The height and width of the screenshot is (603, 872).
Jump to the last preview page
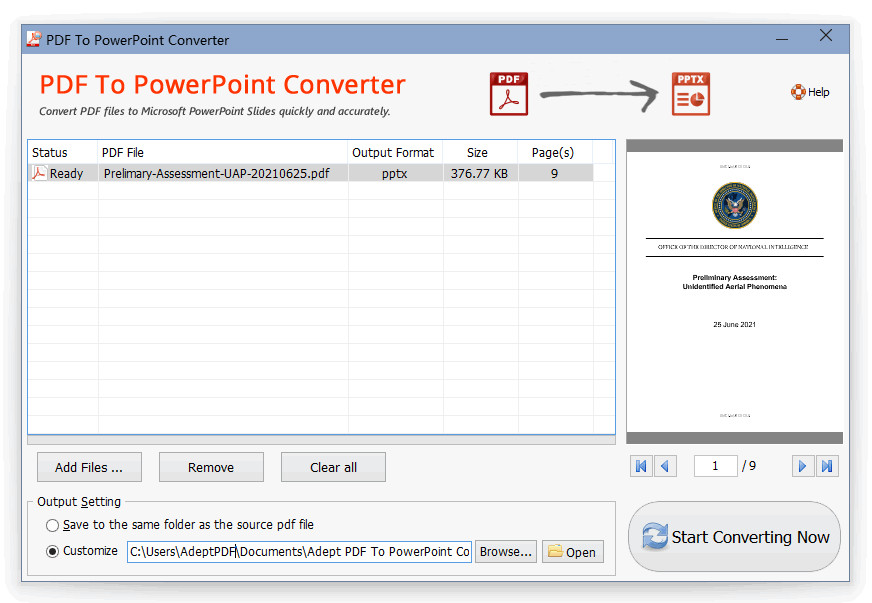[827, 466]
